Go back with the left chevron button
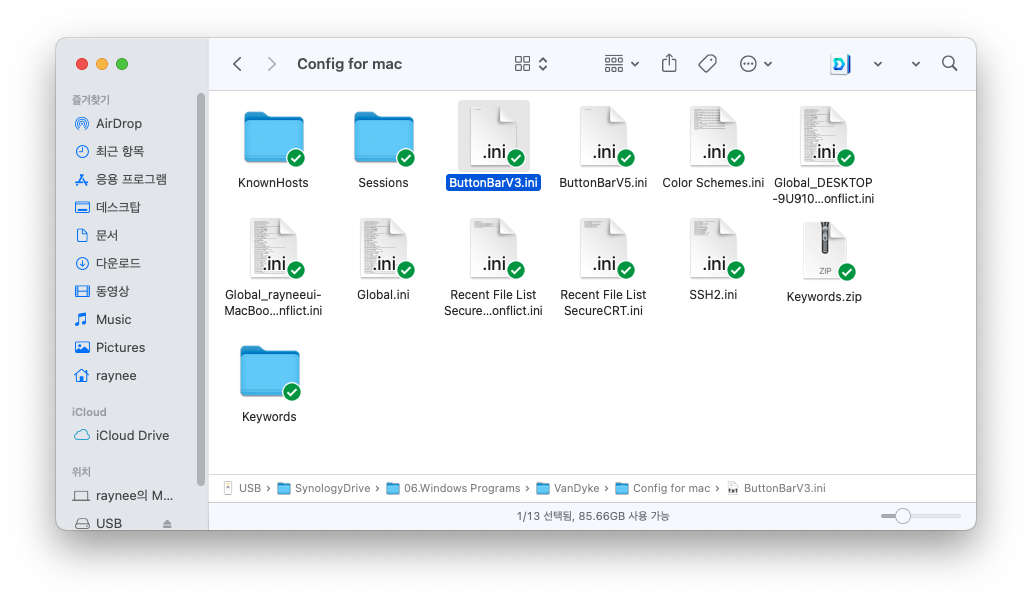Viewport: 1032px width, 604px height. pyautogui.click(x=238, y=64)
